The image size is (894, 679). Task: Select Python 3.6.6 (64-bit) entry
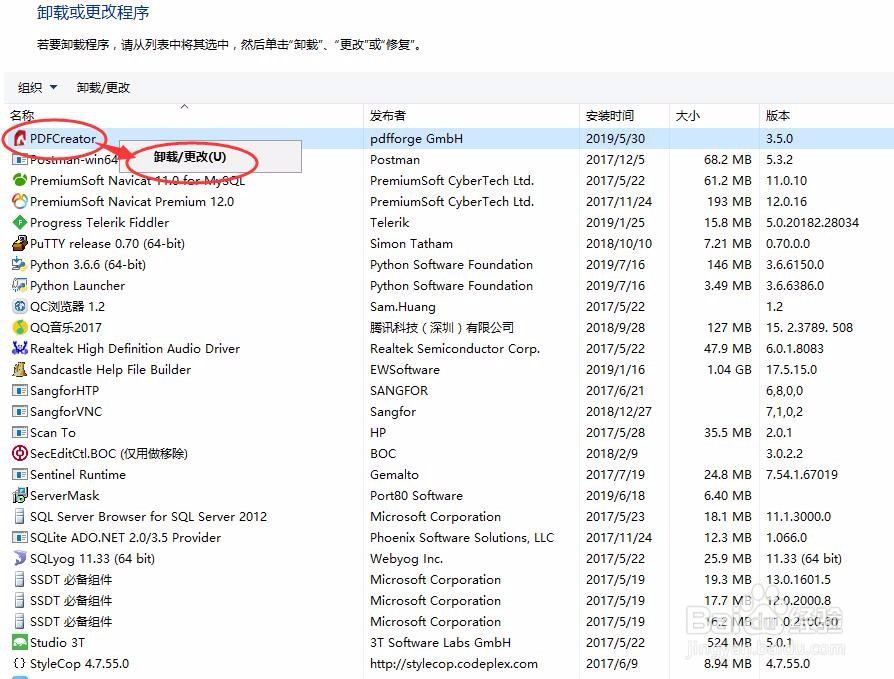[x=88, y=265]
